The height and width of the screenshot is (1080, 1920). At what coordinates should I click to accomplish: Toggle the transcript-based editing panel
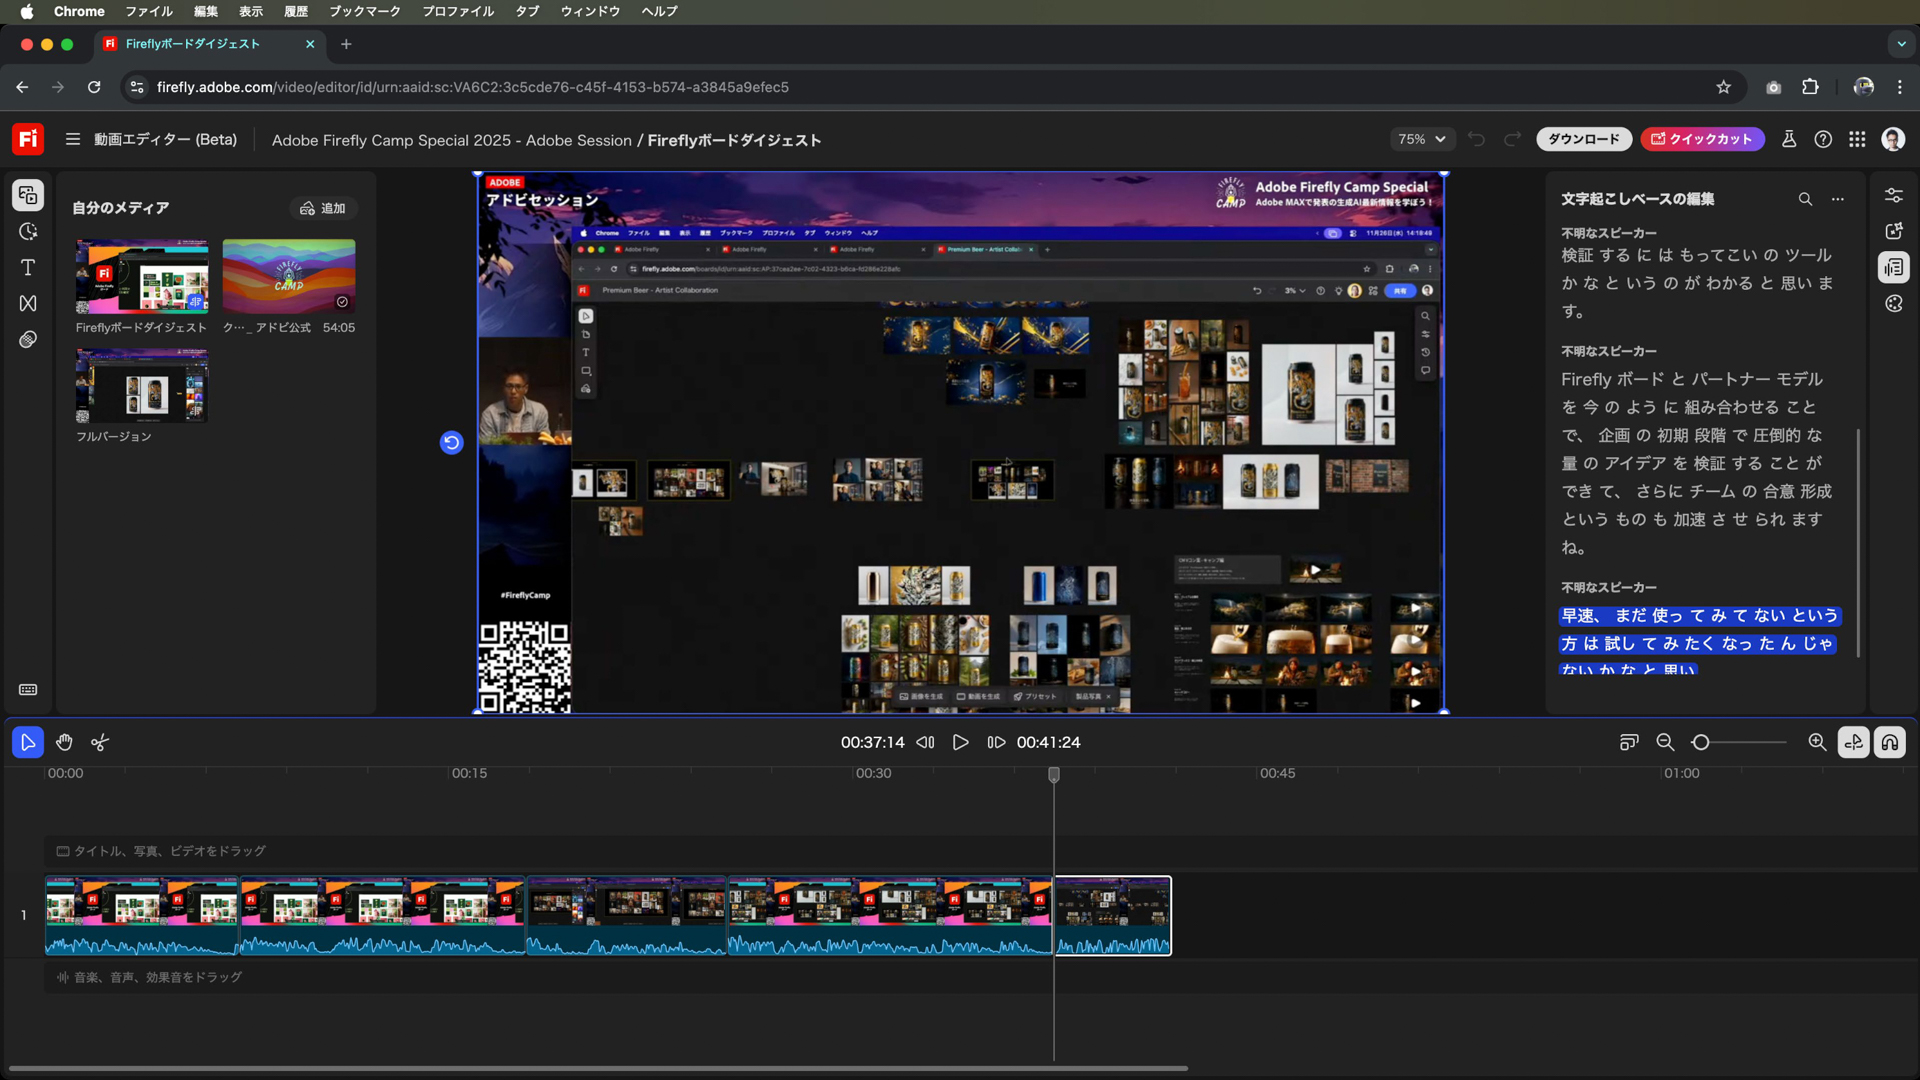(x=1894, y=267)
